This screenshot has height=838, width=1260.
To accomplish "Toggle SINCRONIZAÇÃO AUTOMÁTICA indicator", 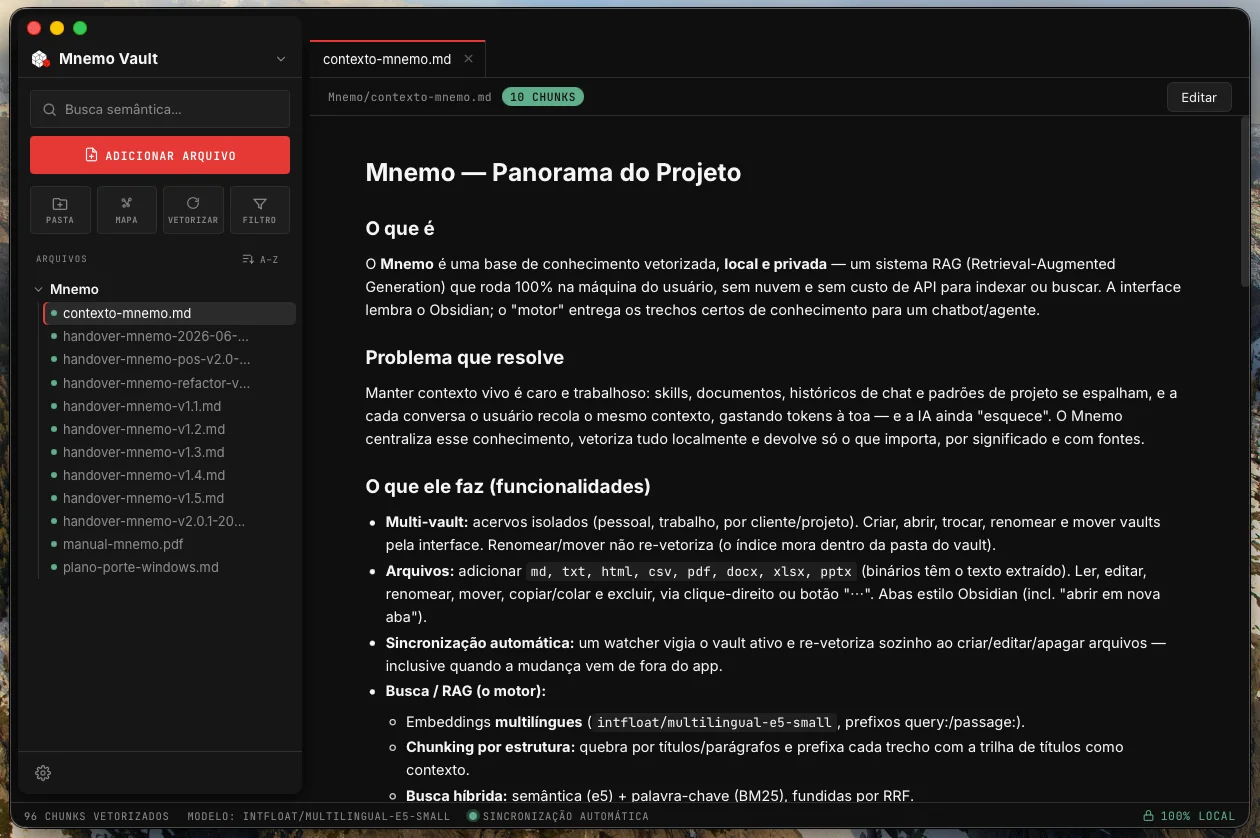I will point(558,816).
